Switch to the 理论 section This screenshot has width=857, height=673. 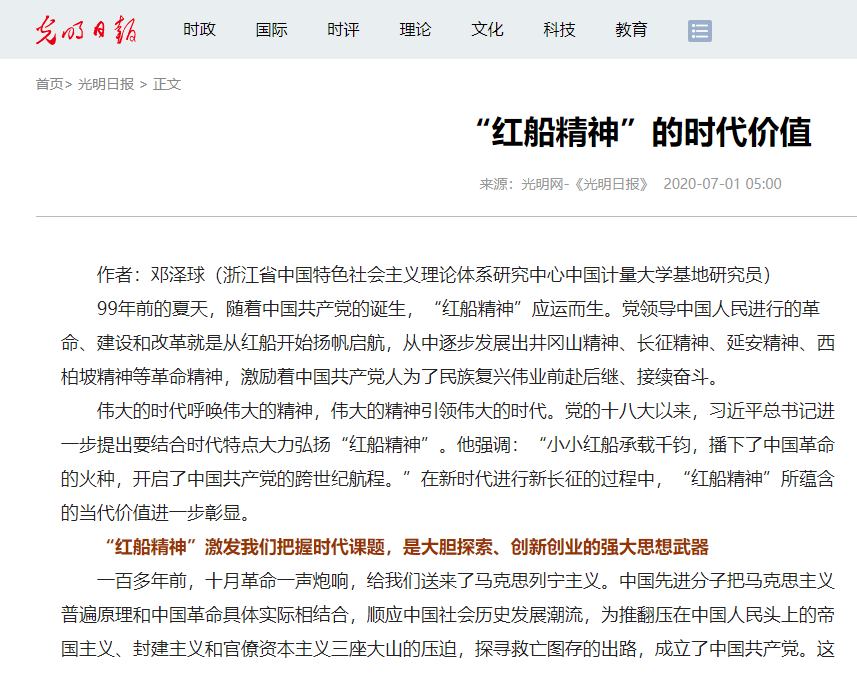(x=415, y=30)
